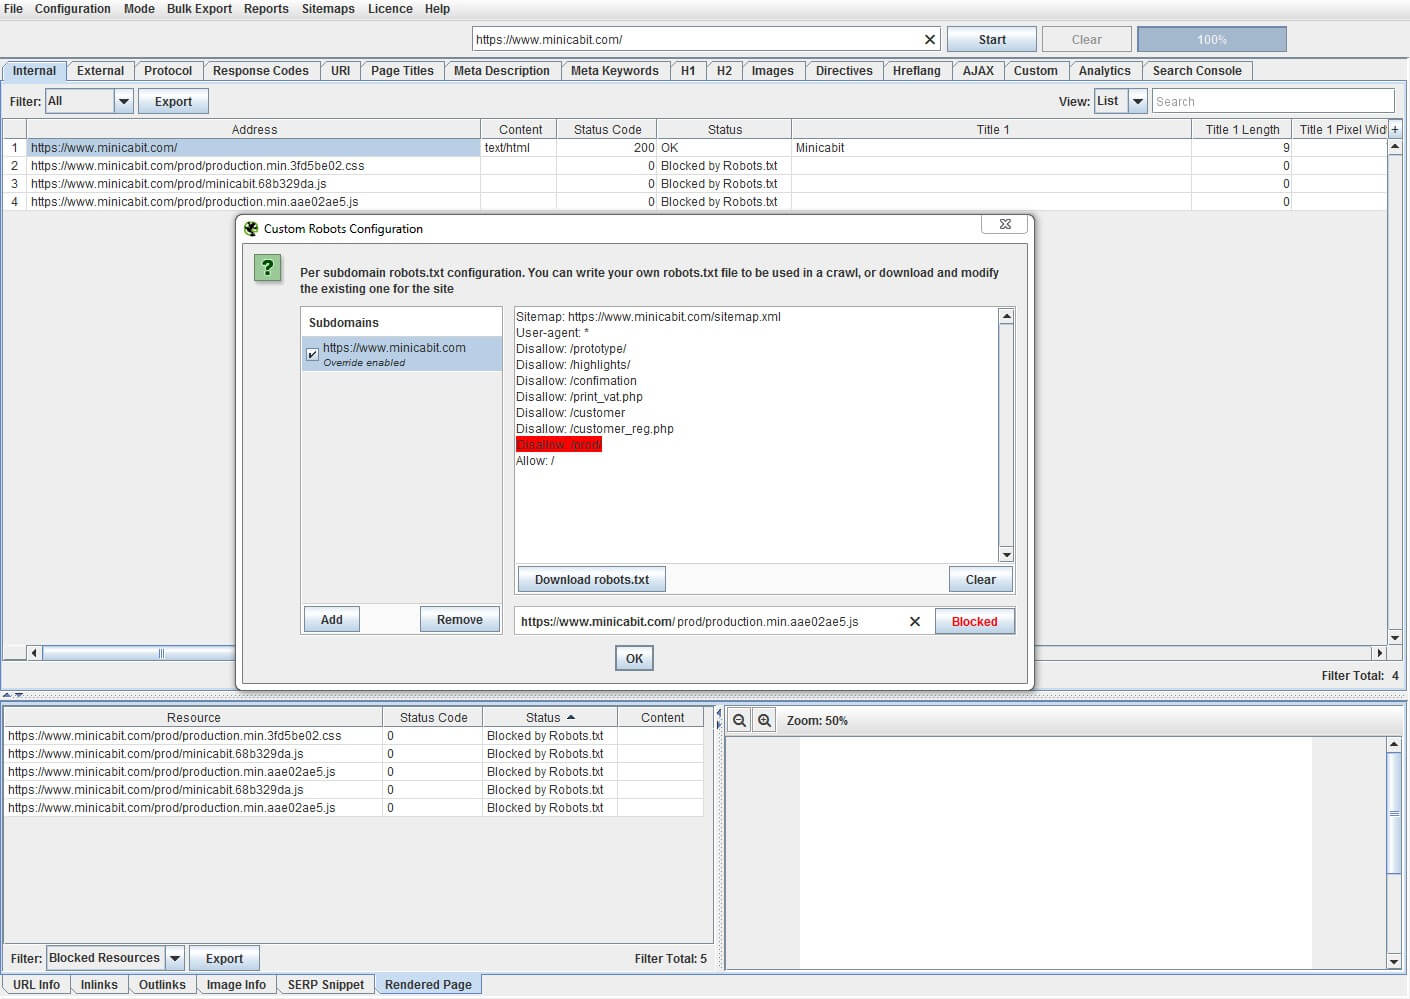This screenshot has width=1410, height=999.
Task: Expand the Blocked Resources filter dropdown
Action: 175,958
